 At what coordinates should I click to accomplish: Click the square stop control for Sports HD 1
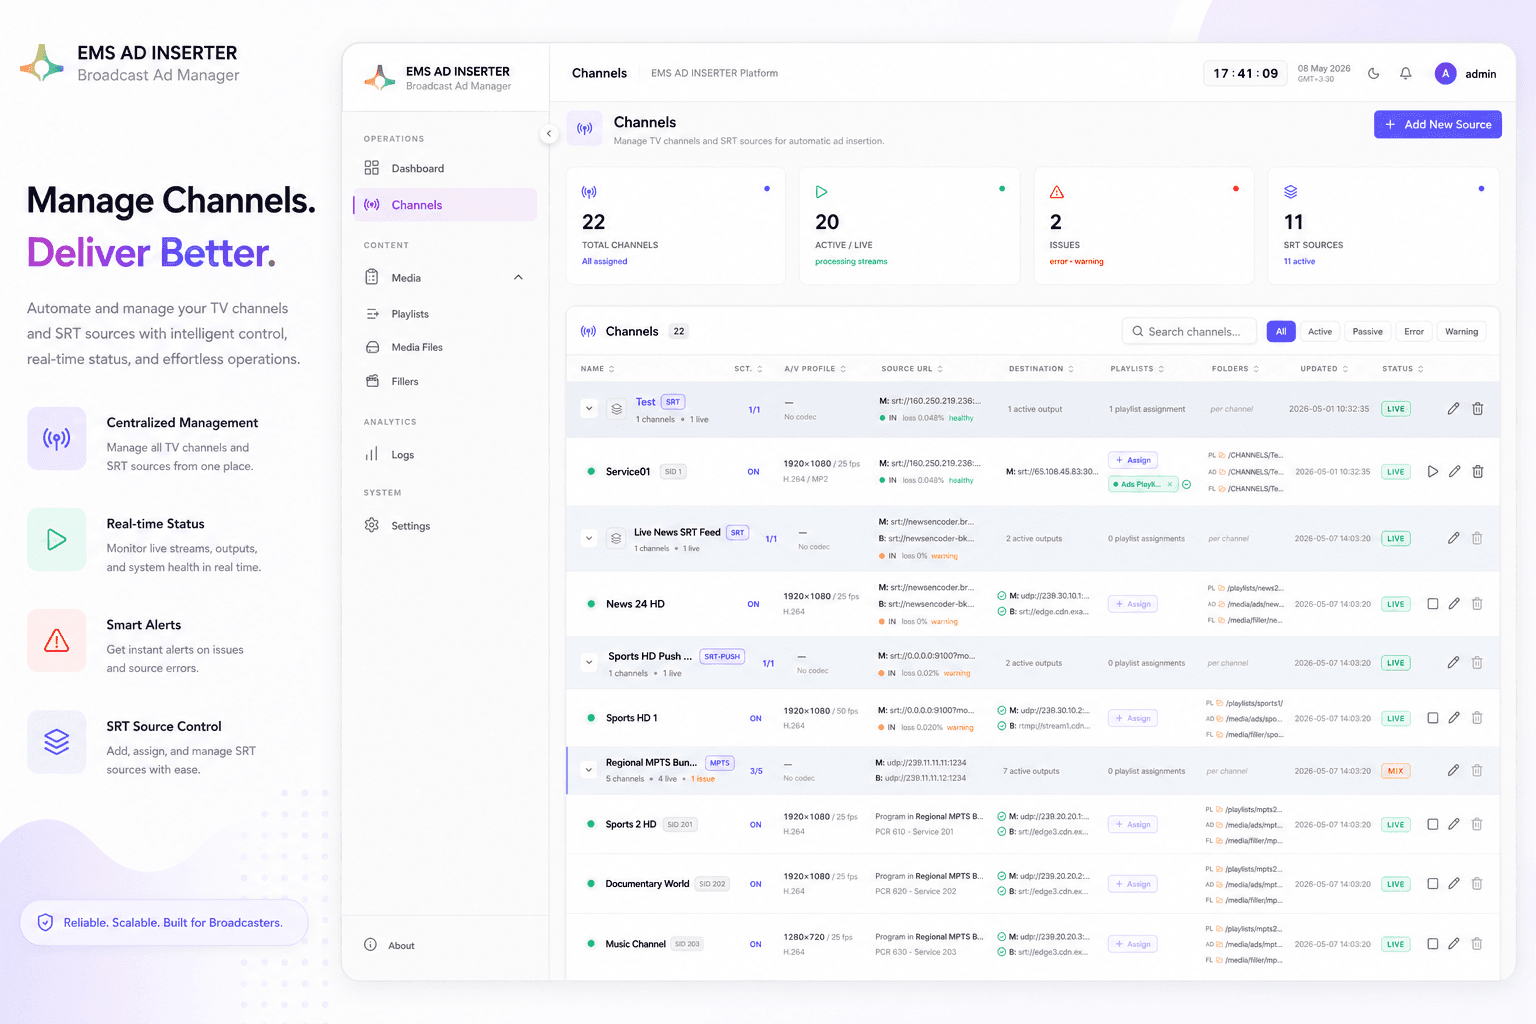[x=1432, y=718]
